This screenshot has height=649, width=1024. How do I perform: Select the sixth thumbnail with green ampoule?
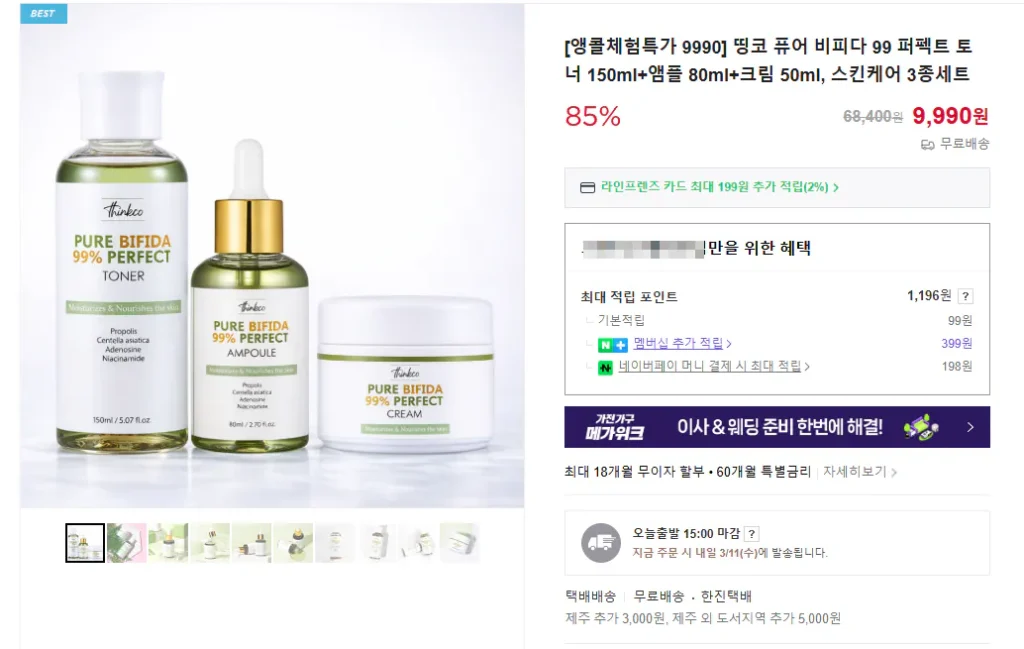(293, 543)
